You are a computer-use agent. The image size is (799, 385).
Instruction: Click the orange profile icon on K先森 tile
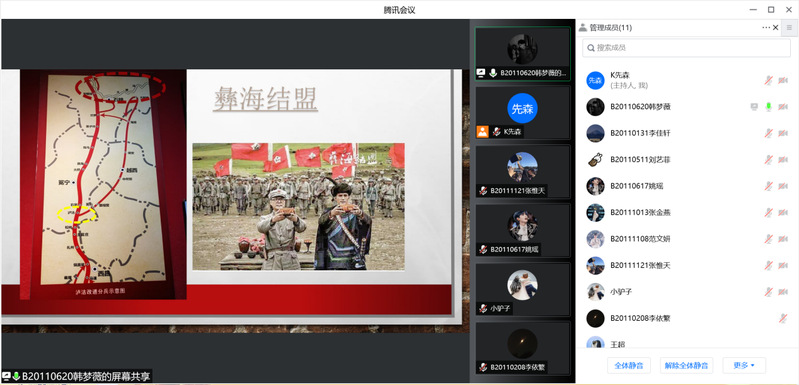pos(482,131)
